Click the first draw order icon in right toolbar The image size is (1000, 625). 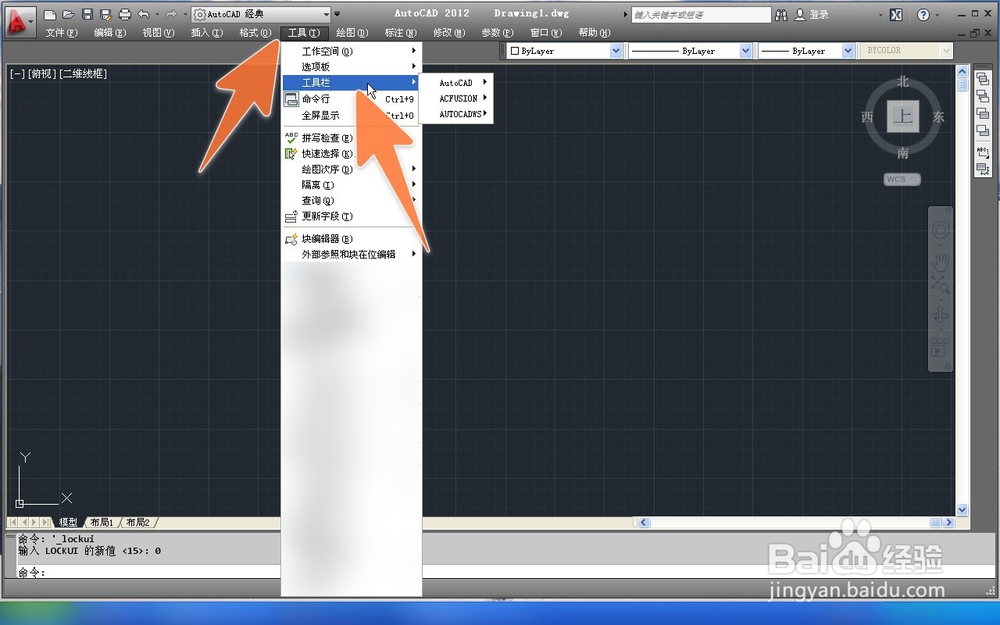pos(983,79)
